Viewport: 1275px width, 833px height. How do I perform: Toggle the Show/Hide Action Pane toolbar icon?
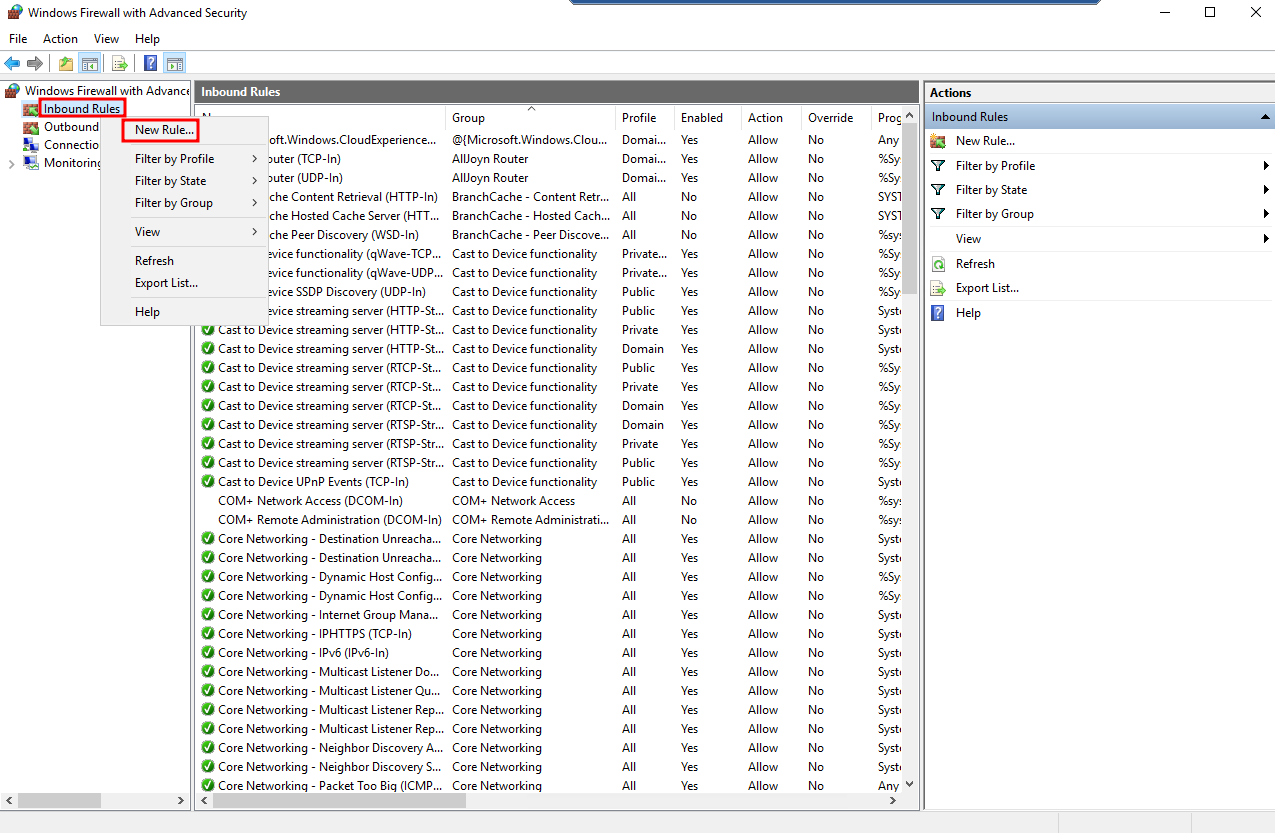(174, 64)
